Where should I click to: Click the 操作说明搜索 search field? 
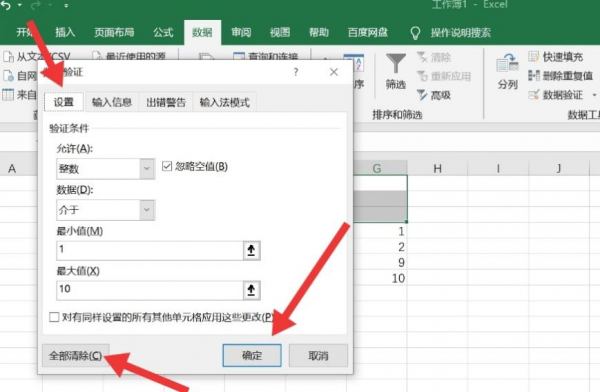461,33
